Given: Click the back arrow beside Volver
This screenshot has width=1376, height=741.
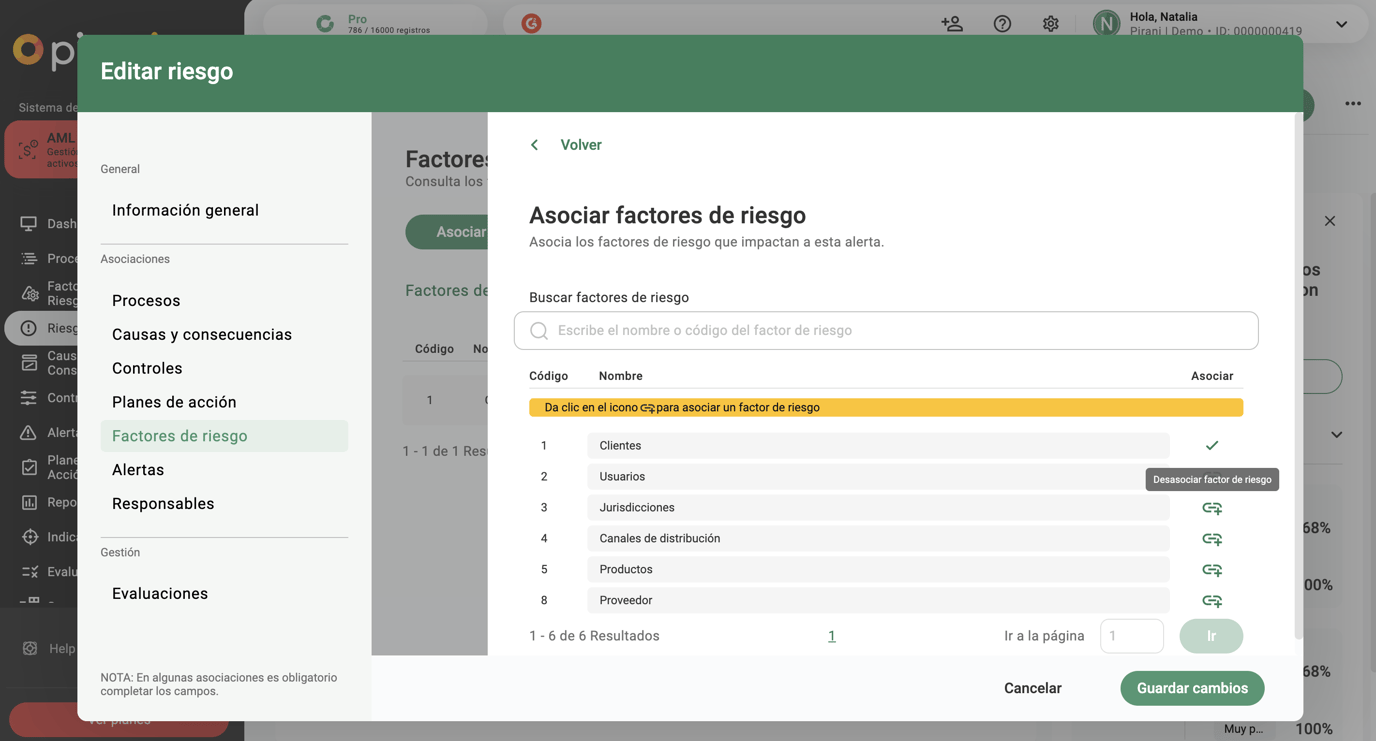Looking at the screenshot, I should click(x=535, y=145).
